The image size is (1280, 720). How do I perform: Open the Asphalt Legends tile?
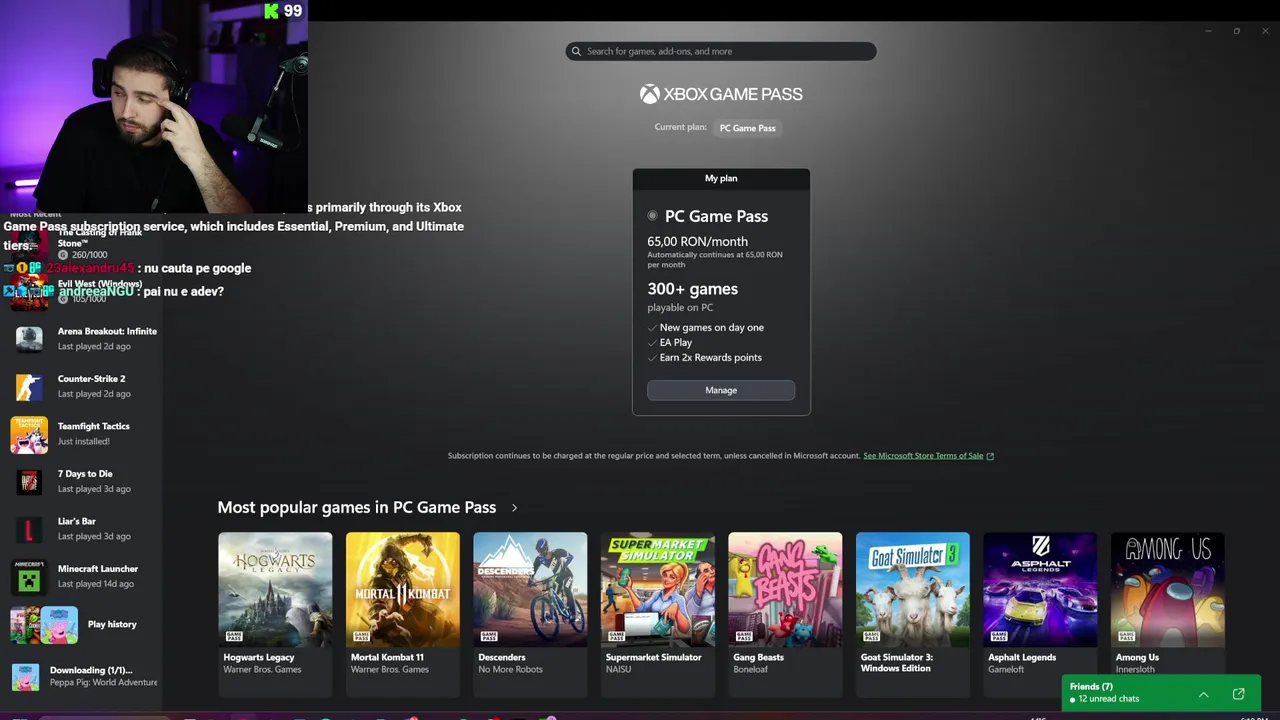(x=1040, y=614)
